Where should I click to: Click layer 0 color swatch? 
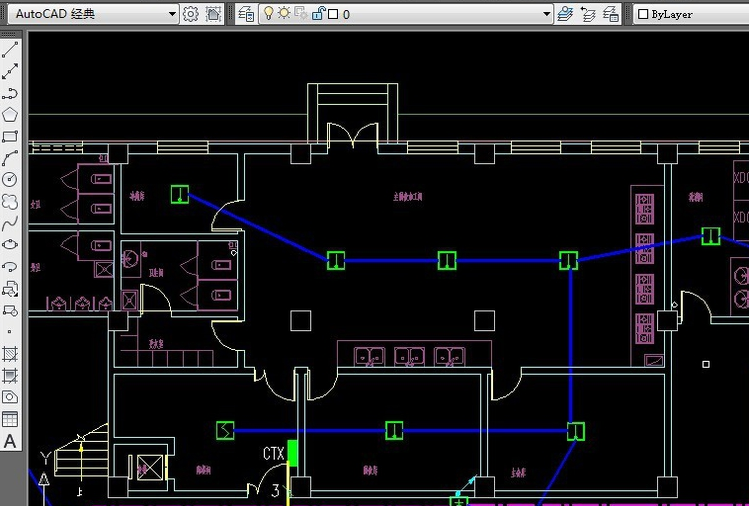333,14
